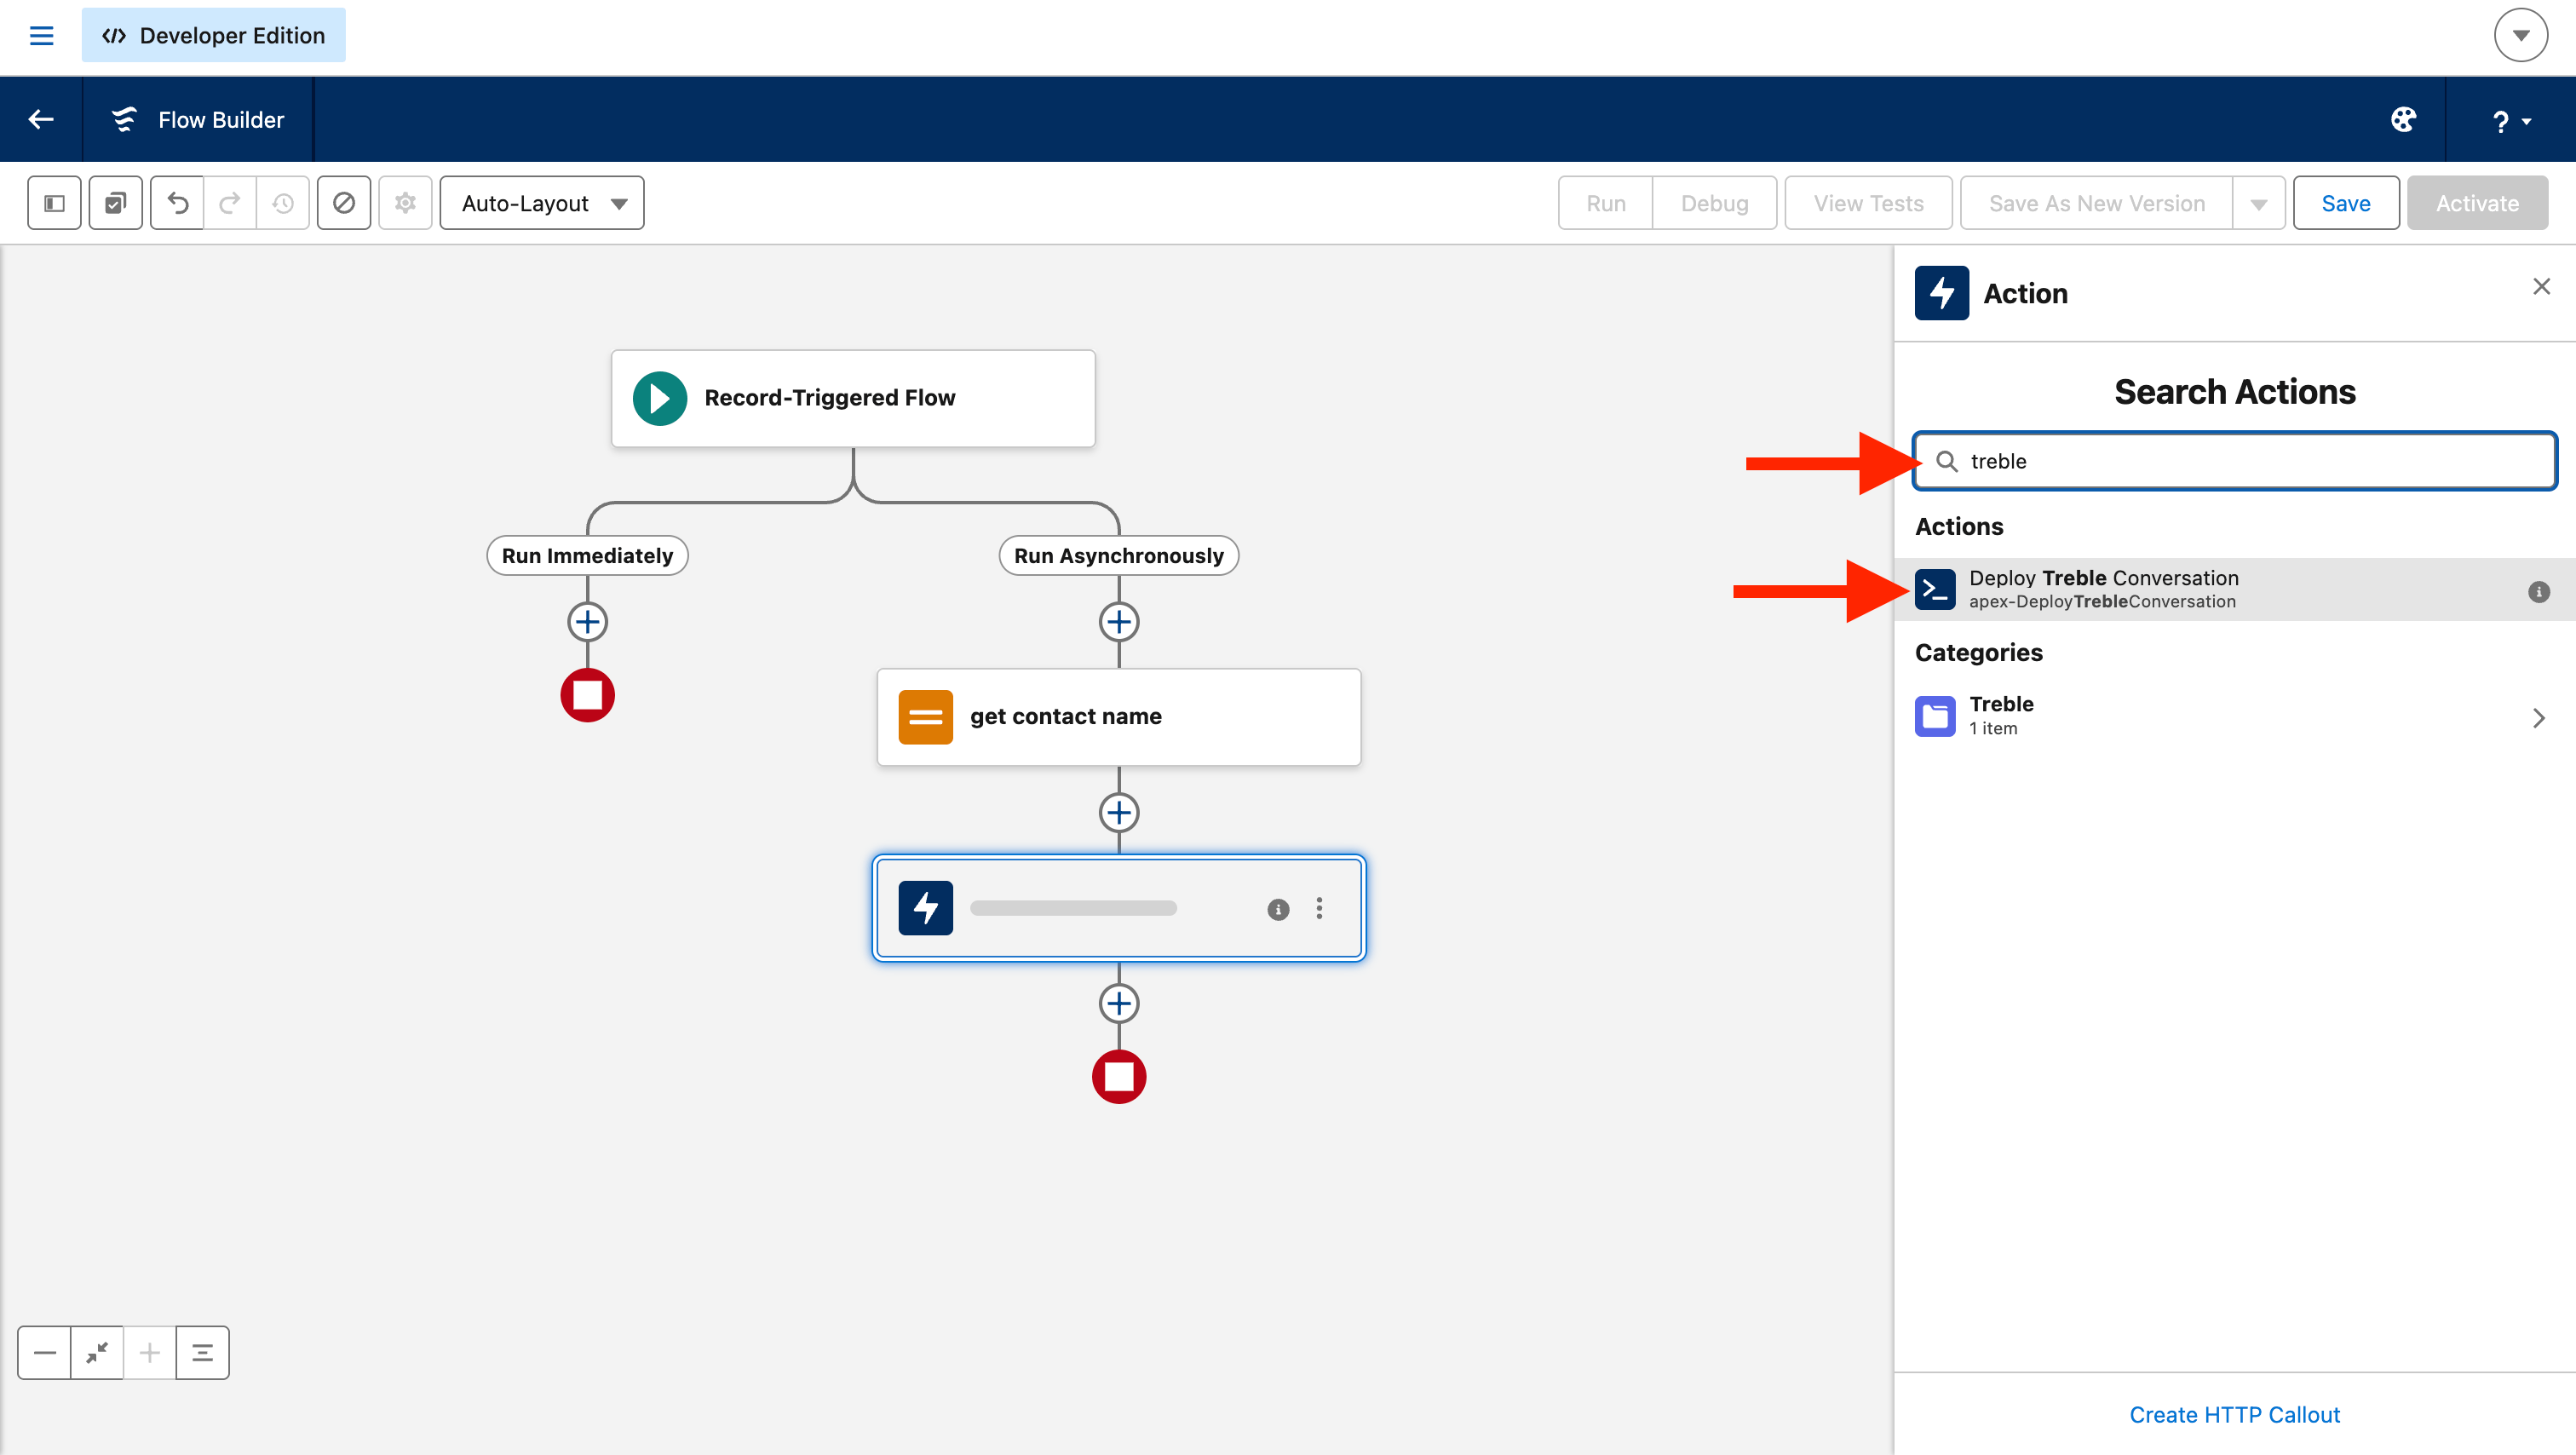
Task: Click the canvas alignment lines icon
Action: coord(202,1353)
